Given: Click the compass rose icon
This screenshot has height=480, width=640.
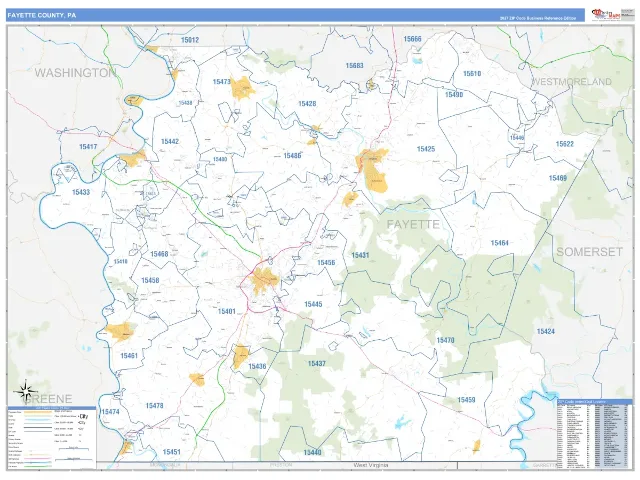Looking at the screenshot, I should pos(25,392).
